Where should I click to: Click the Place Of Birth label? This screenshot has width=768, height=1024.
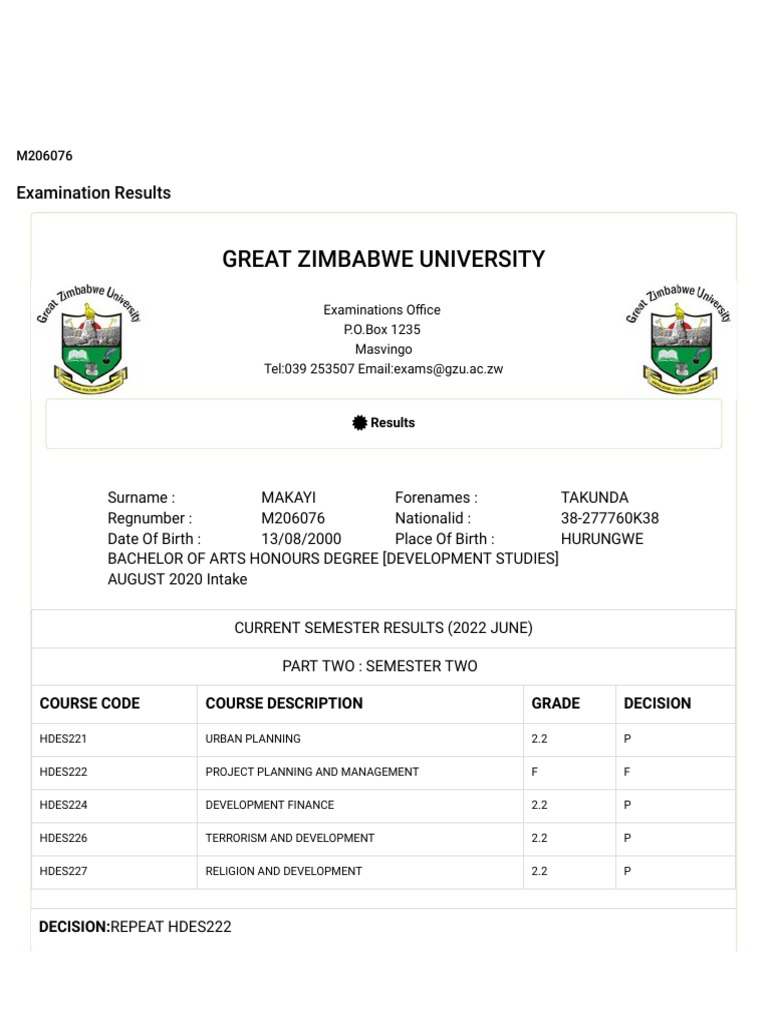(444, 539)
